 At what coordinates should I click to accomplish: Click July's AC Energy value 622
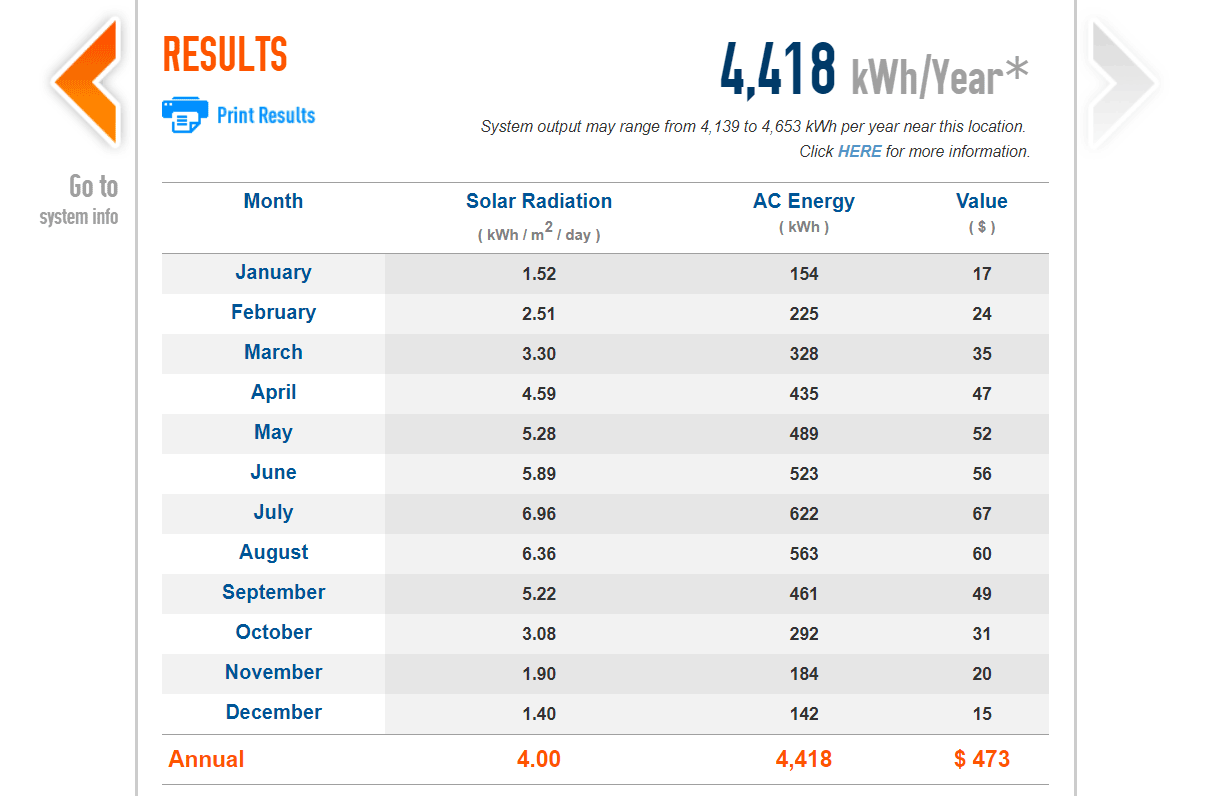(803, 514)
